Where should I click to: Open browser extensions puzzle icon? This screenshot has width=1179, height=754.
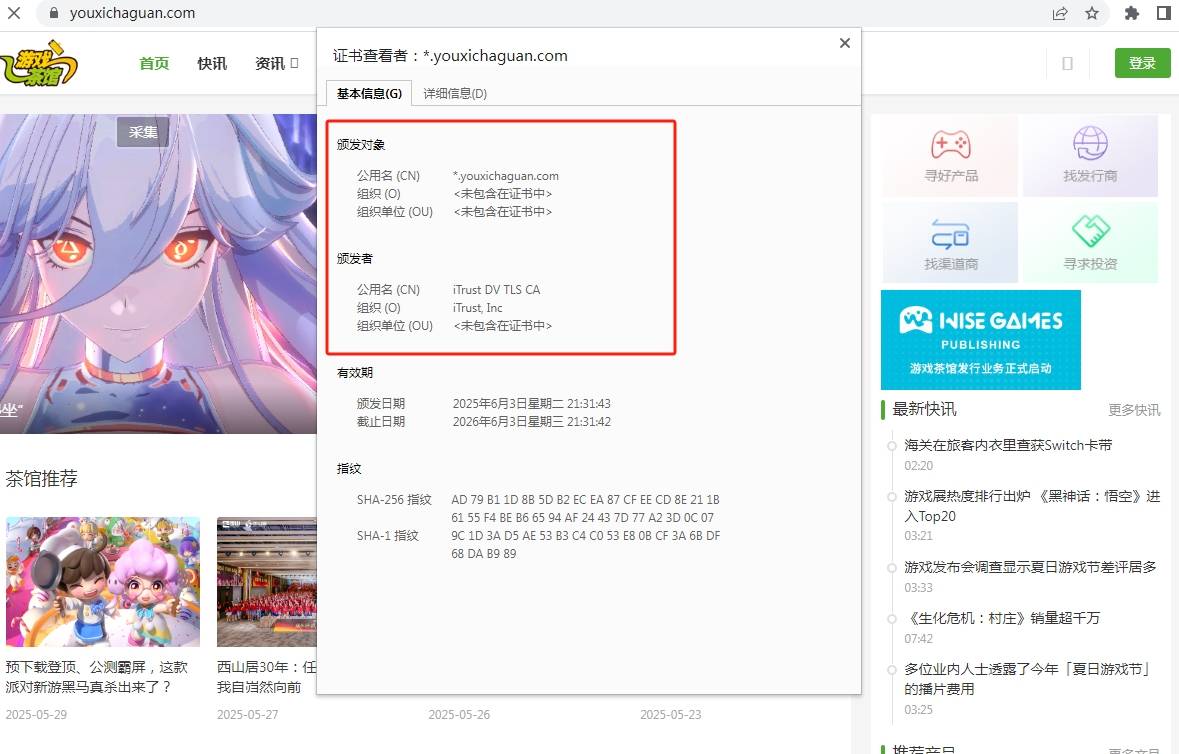(1132, 13)
